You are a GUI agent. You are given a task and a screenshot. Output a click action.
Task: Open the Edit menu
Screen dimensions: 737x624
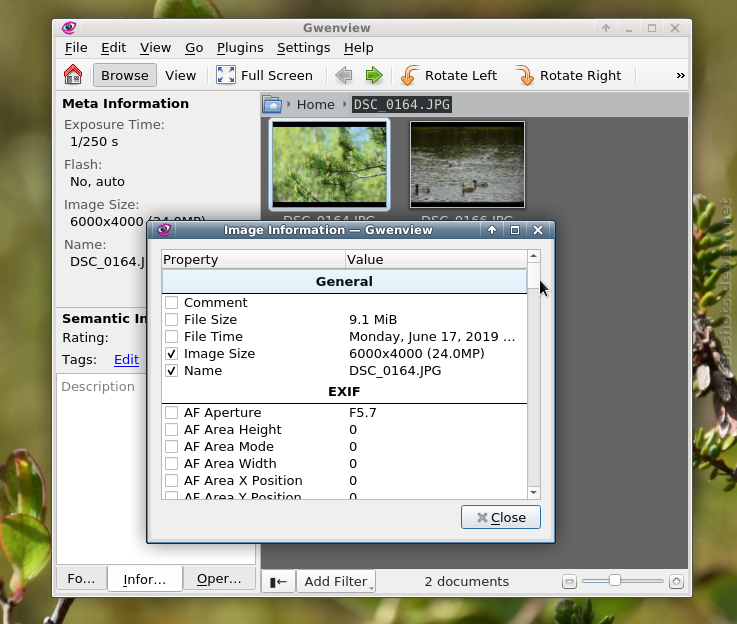[x=114, y=47]
